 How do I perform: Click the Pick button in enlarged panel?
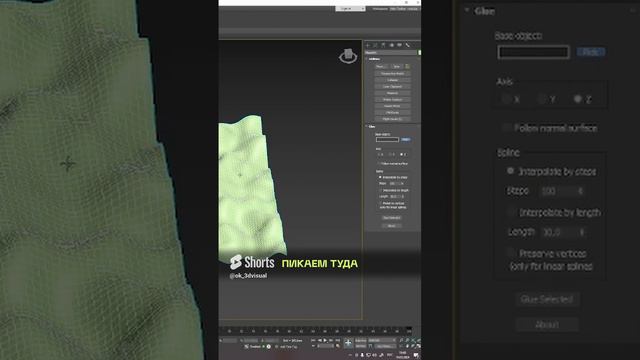[x=591, y=52]
